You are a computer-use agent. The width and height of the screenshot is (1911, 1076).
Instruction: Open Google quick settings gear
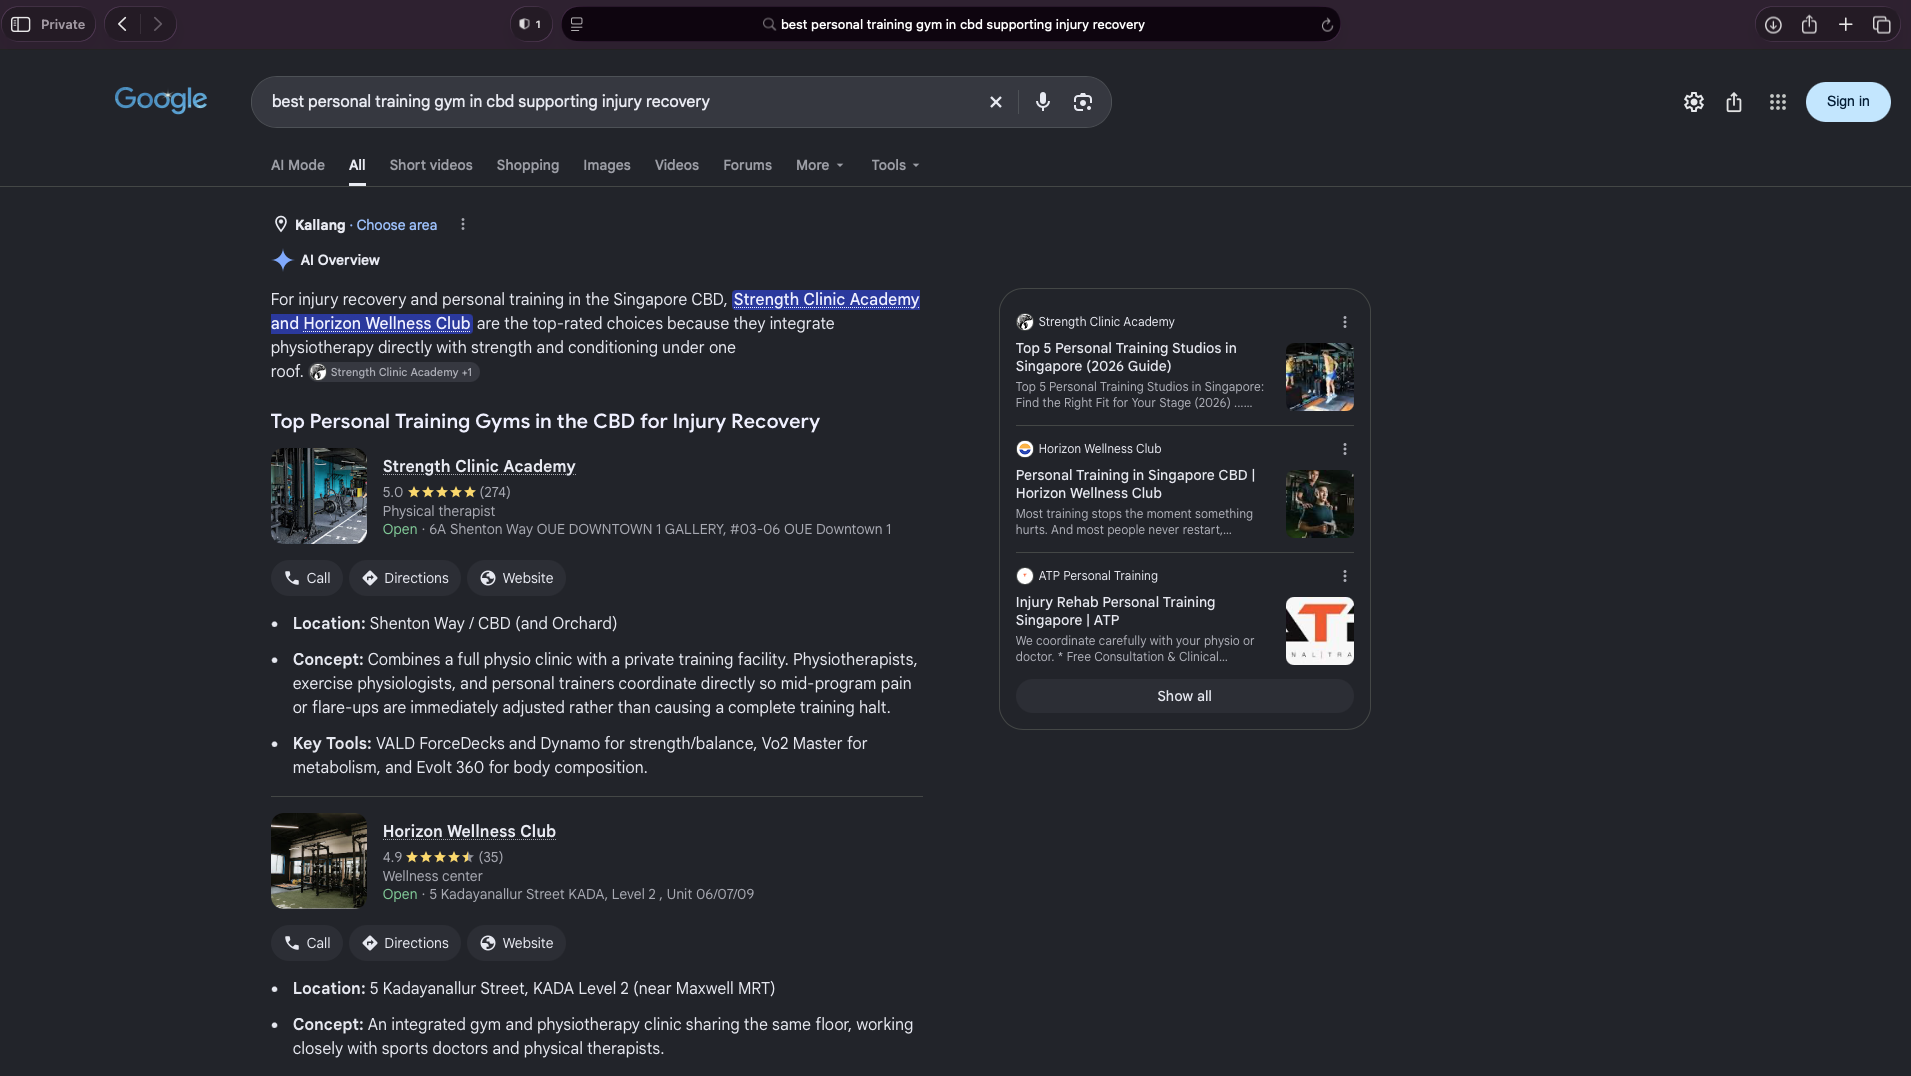coord(1693,102)
